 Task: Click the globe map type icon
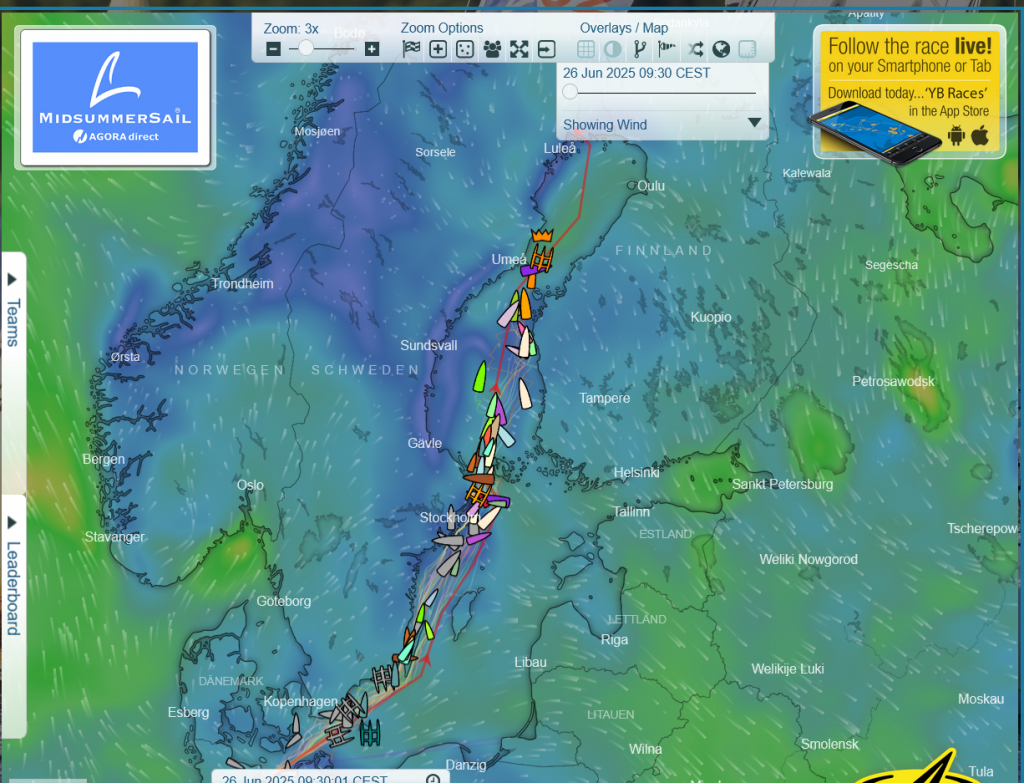pos(720,49)
